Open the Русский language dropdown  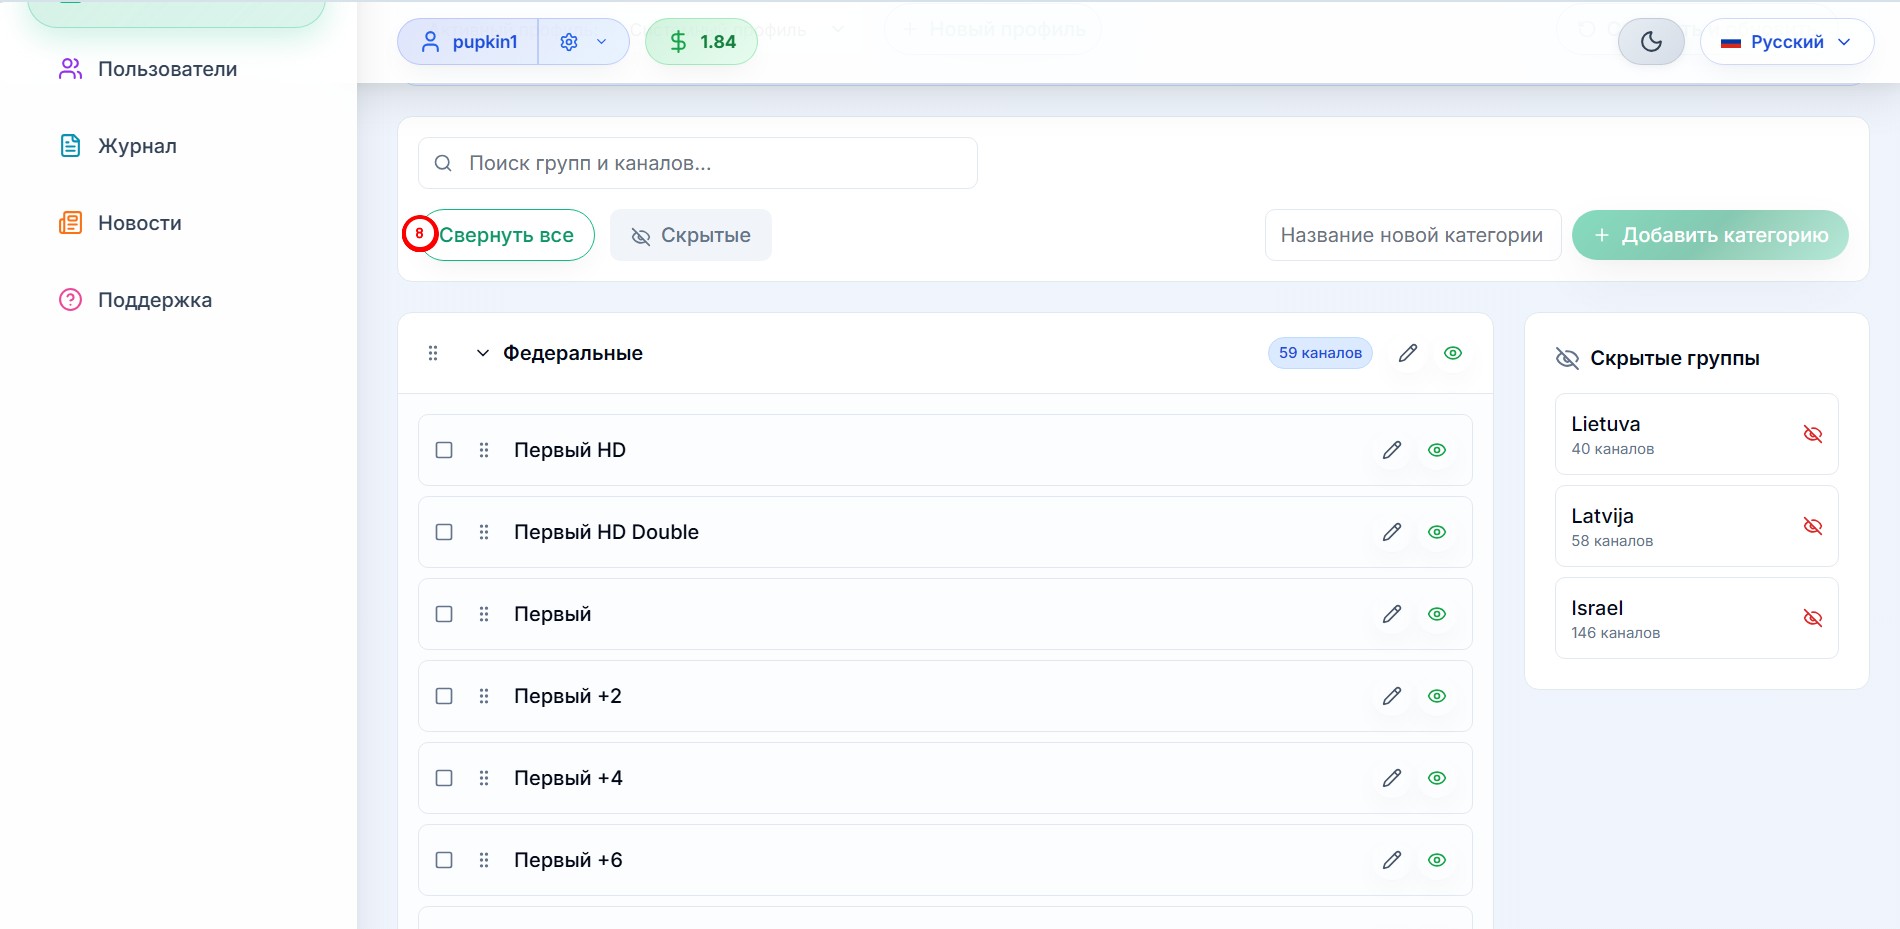pyautogui.click(x=1786, y=42)
